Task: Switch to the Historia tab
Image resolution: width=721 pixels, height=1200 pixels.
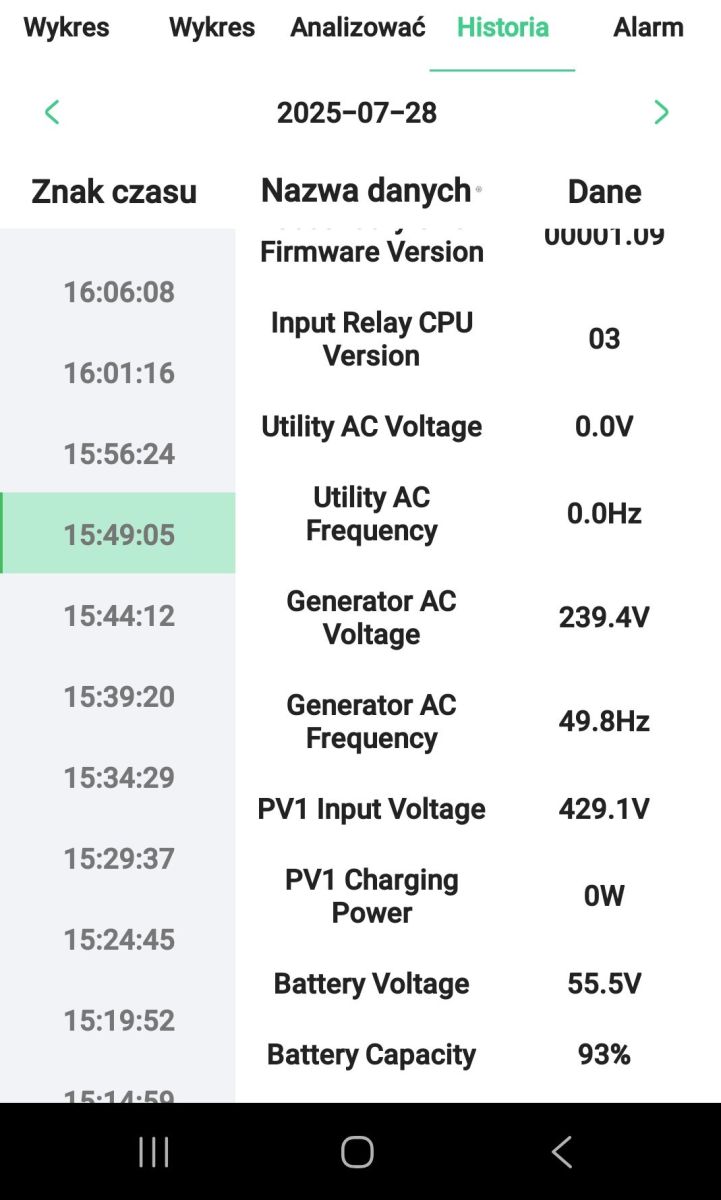Action: point(503,27)
